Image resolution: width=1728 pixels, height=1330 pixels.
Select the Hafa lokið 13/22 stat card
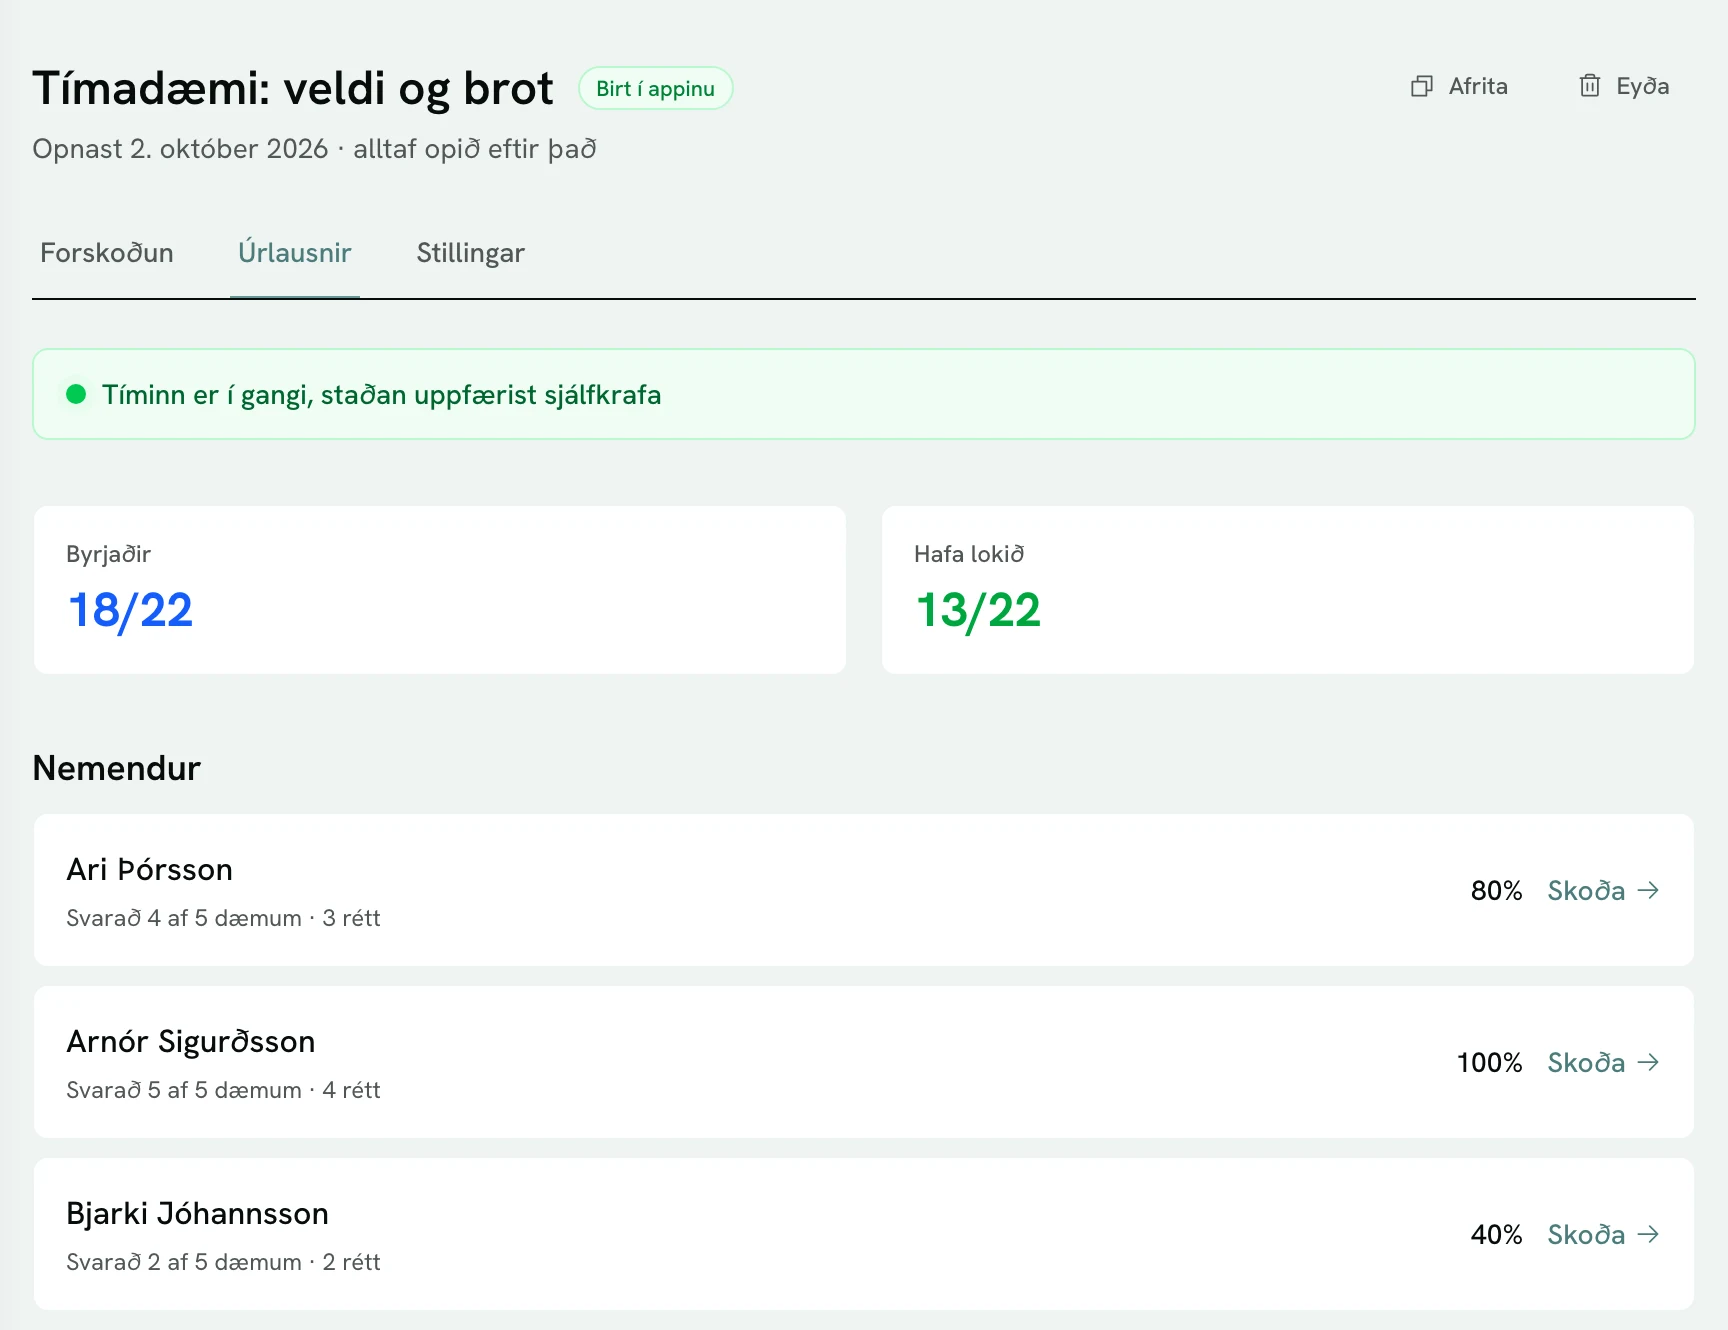[x=1288, y=590]
